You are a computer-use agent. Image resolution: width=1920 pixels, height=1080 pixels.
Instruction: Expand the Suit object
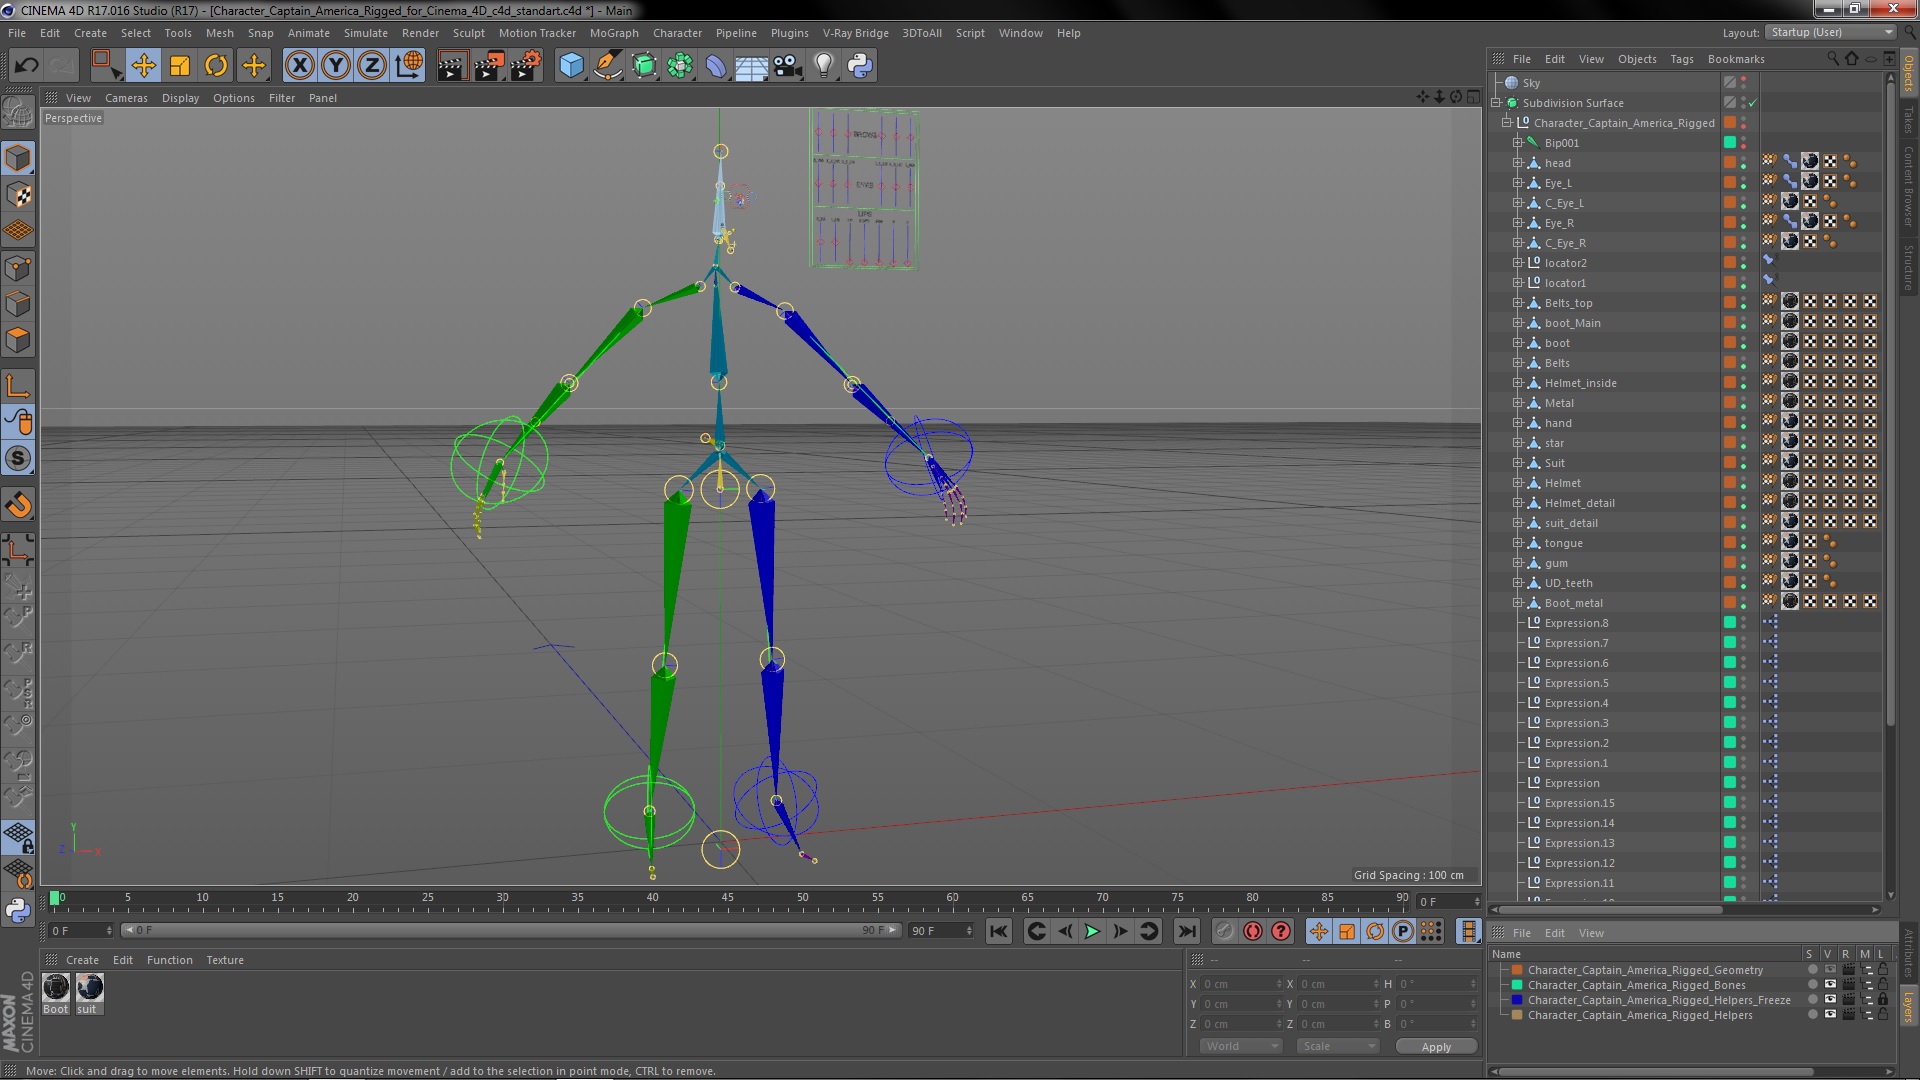point(1517,463)
